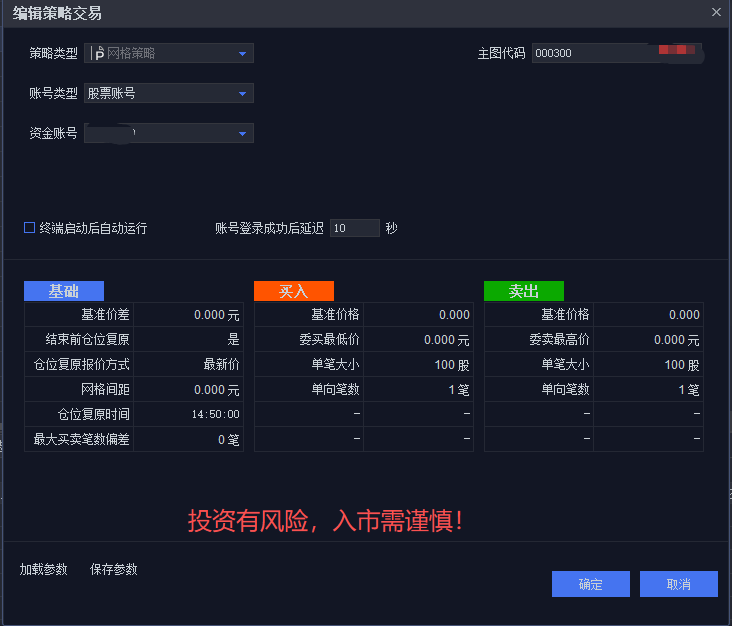Edit the 委卖最高价 value cell

pos(649,340)
